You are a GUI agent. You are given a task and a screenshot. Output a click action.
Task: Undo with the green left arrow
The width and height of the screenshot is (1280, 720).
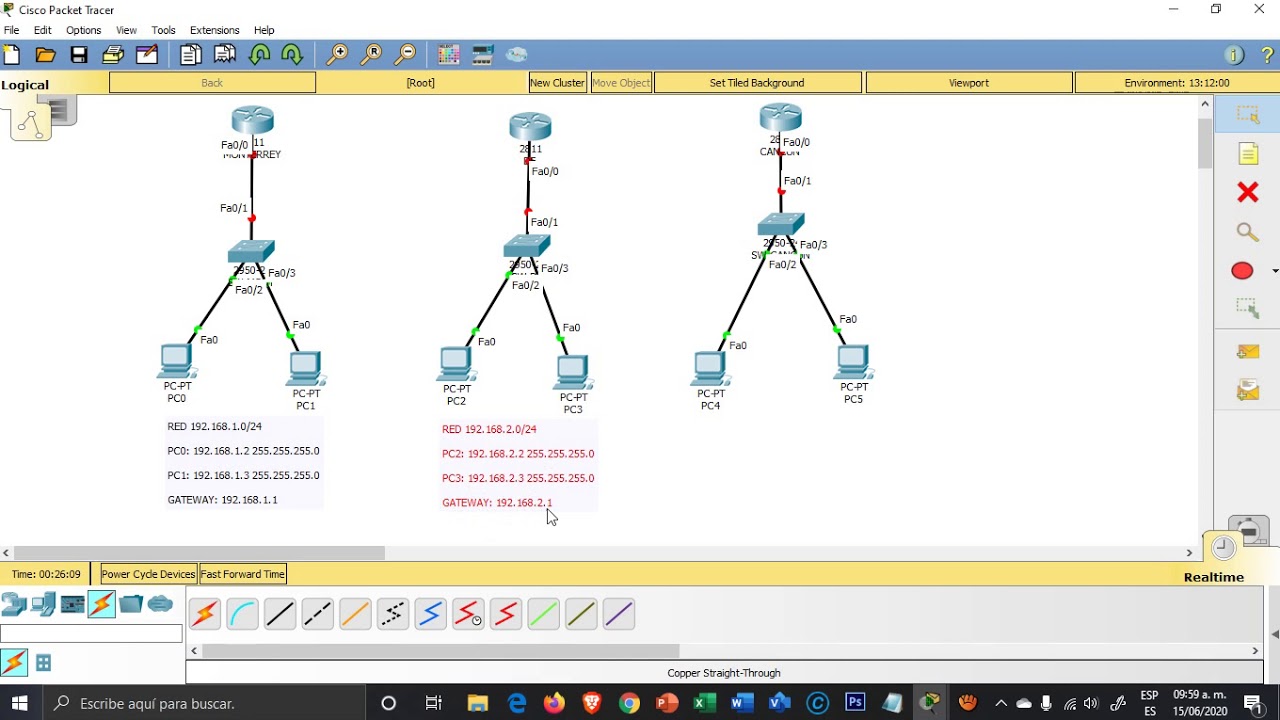coord(259,55)
